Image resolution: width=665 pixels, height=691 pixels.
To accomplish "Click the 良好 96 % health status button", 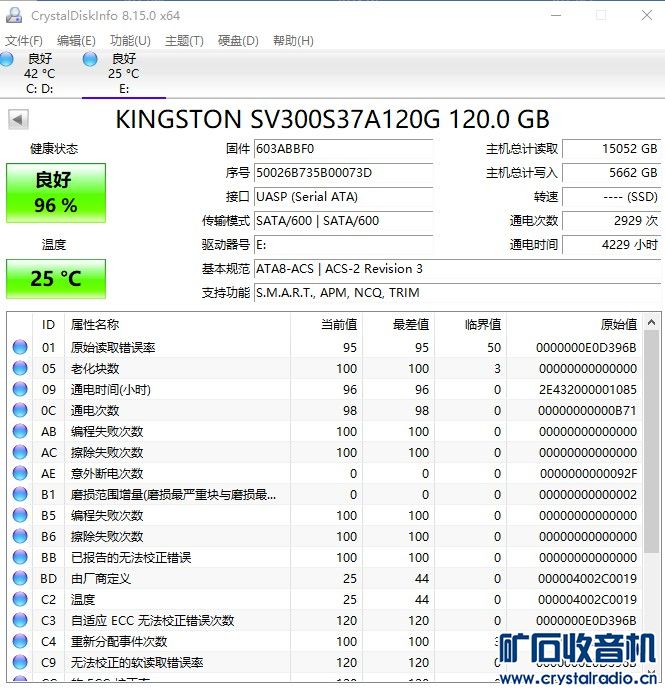I will click(x=56, y=193).
